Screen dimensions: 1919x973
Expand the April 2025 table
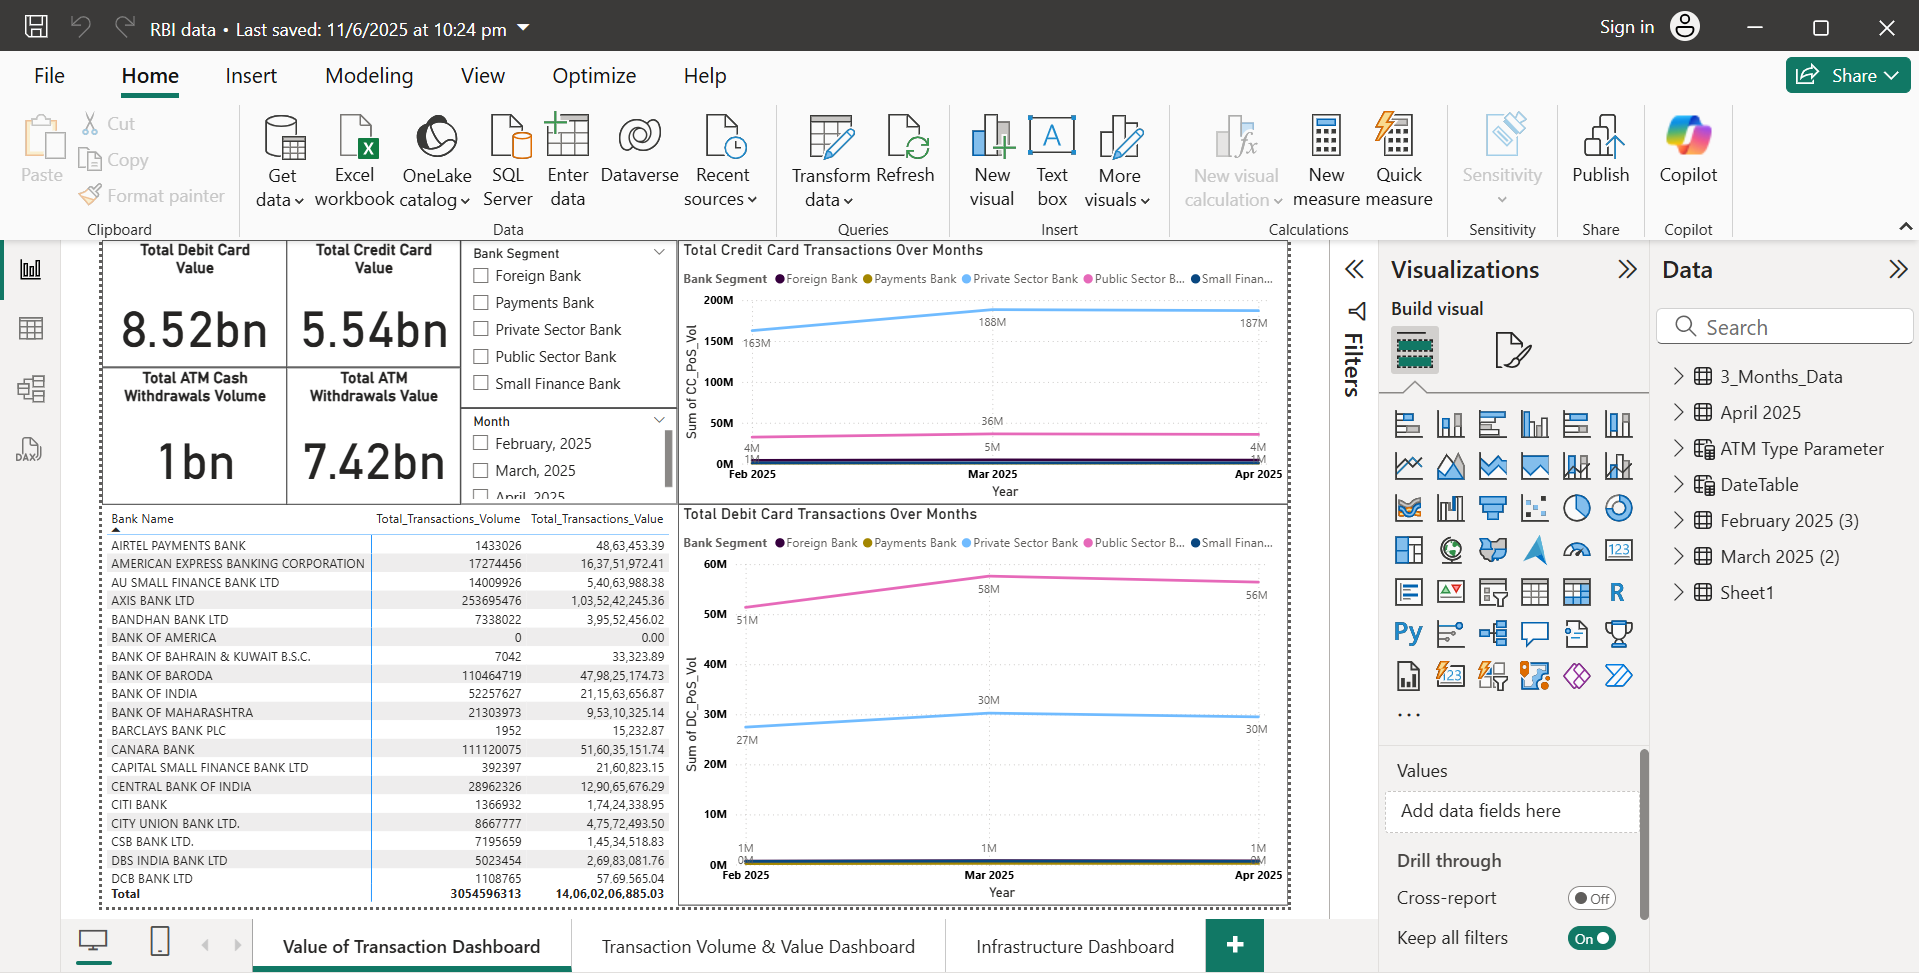[1678, 412]
